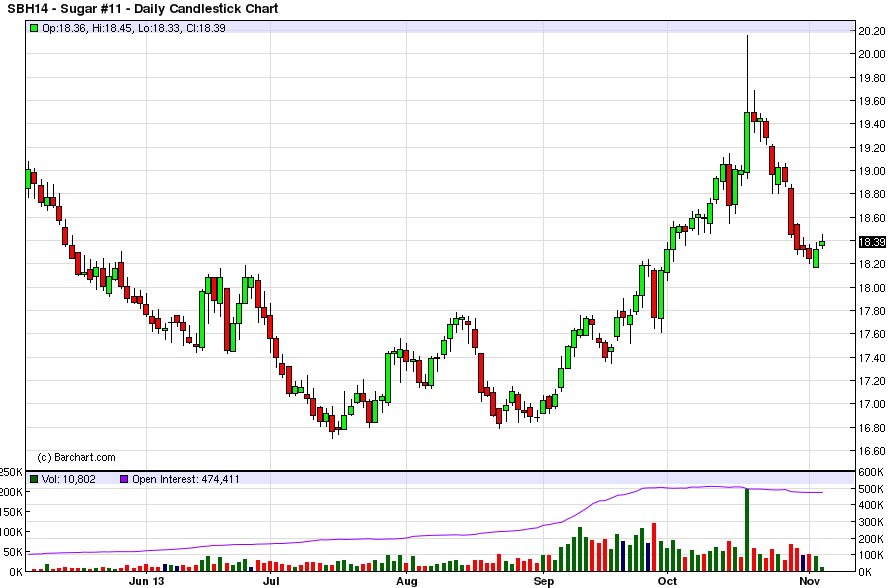Click the dark green Vol legend square

tap(34, 479)
